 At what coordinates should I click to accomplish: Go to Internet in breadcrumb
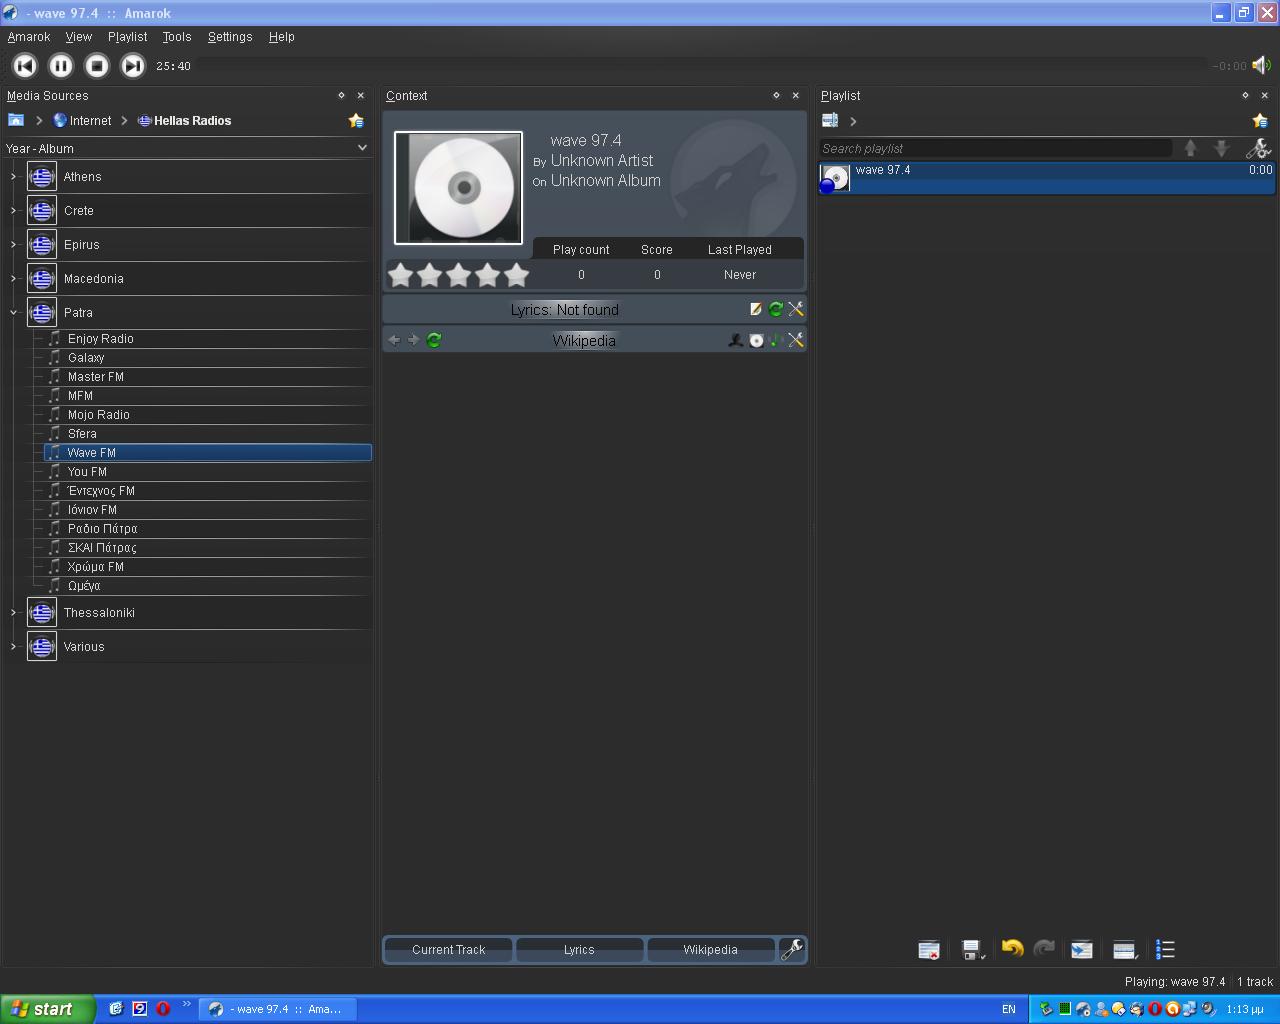(x=82, y=121)
